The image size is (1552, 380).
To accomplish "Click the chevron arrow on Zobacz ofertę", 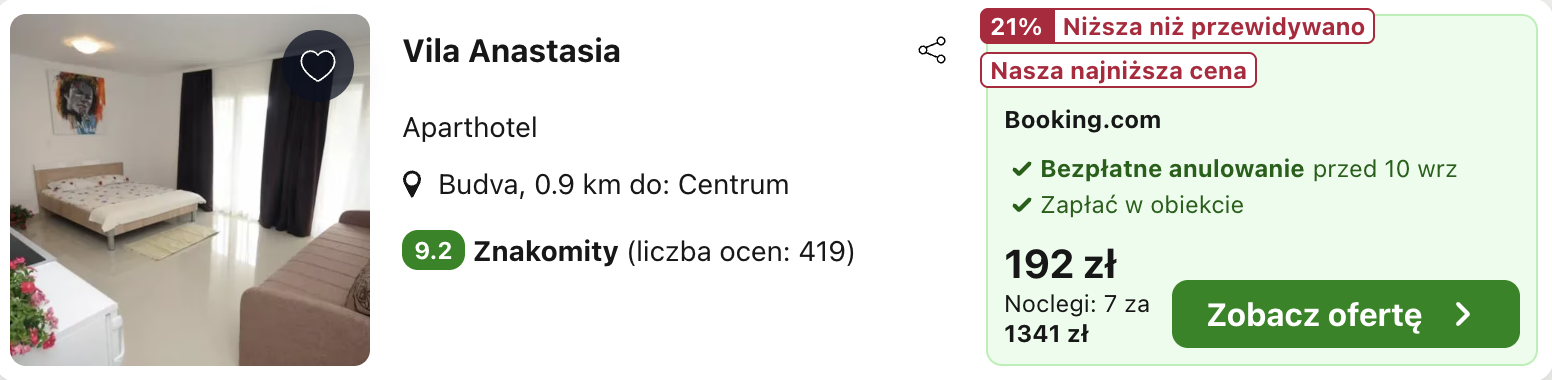I will point(1464,315).
